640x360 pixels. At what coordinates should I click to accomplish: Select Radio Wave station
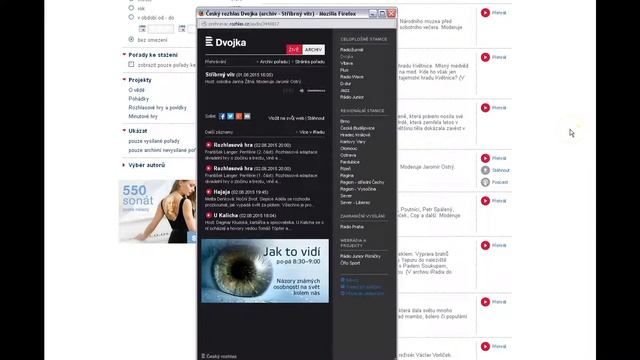[x=351, y=77]
